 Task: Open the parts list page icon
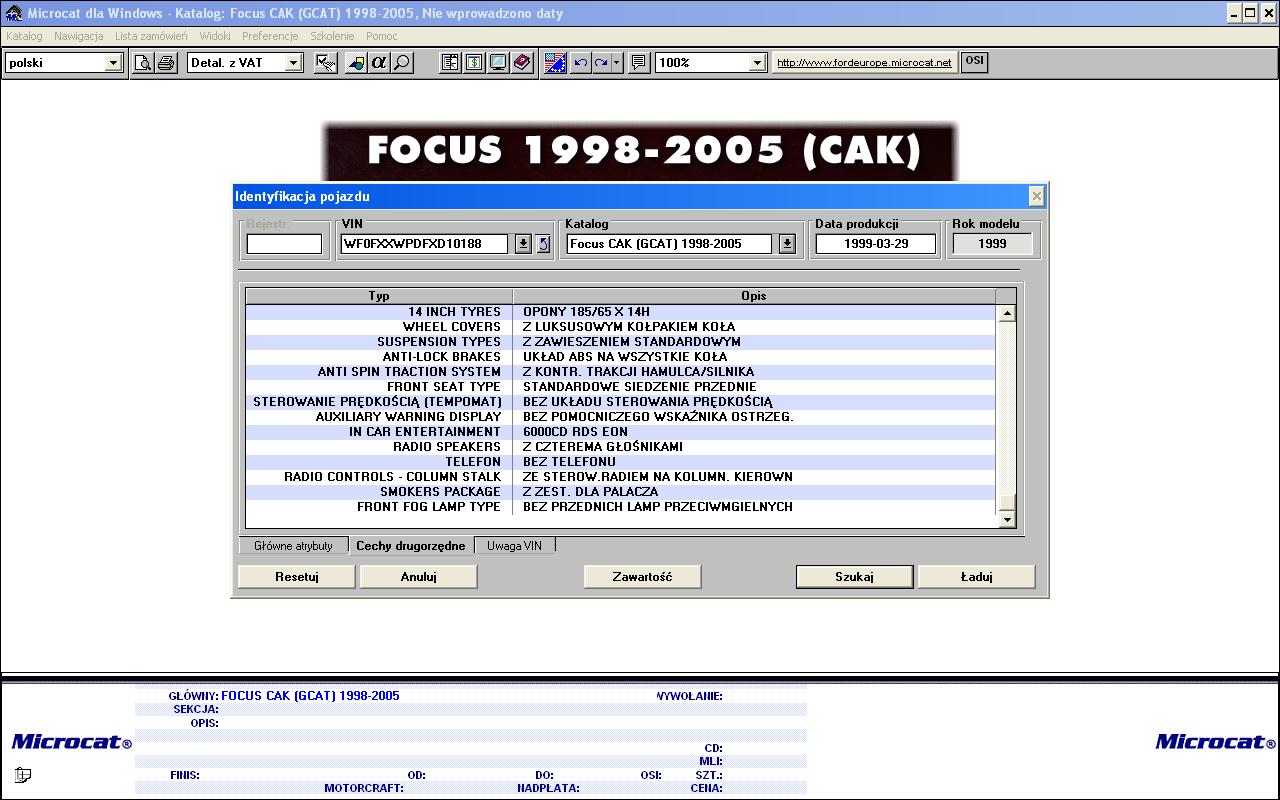point(451,62)
